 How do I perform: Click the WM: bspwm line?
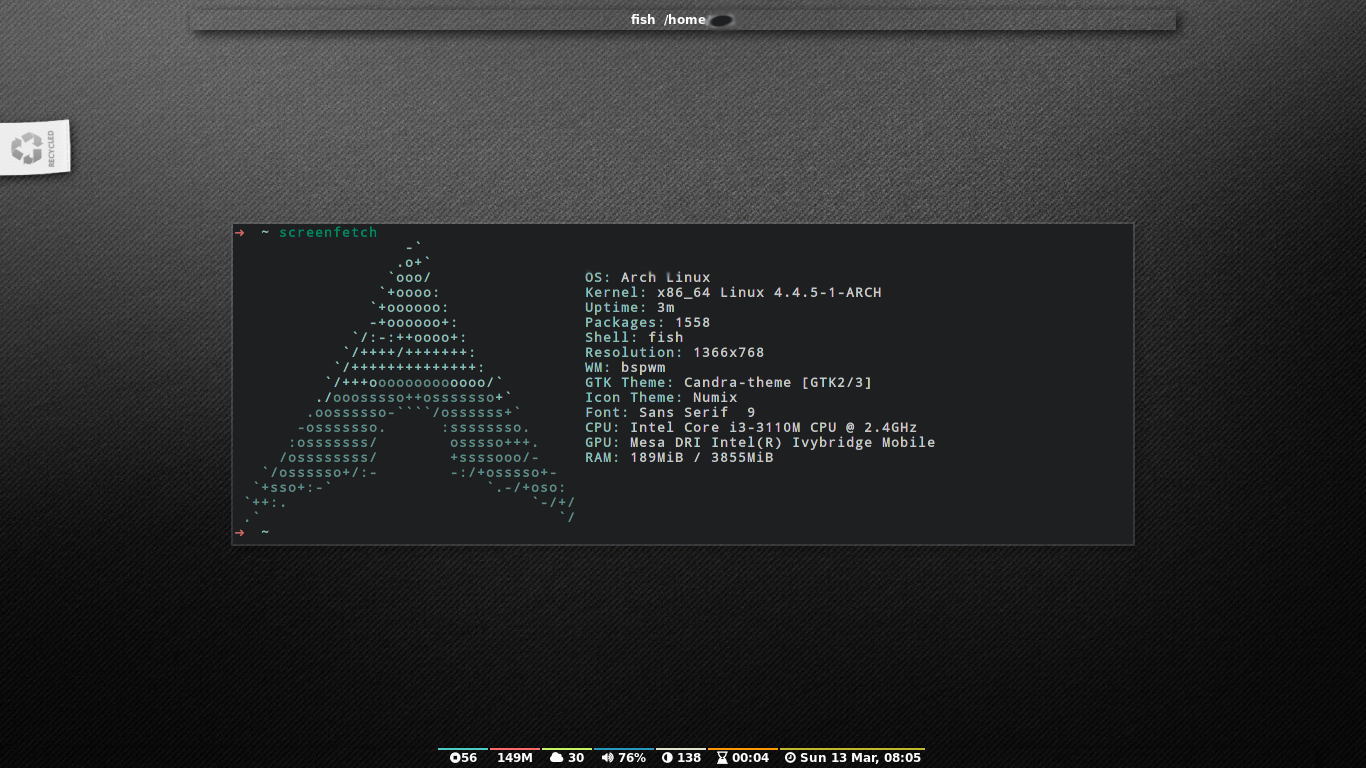tap(625, 367)
